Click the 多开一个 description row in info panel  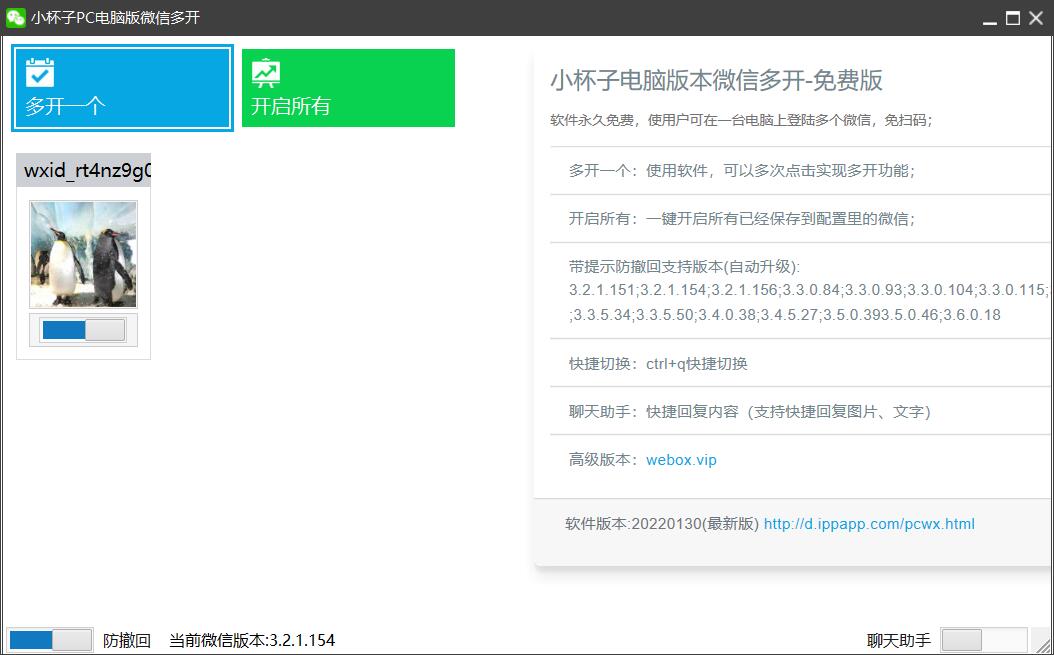pyautogui.click(x=800, y=171)
